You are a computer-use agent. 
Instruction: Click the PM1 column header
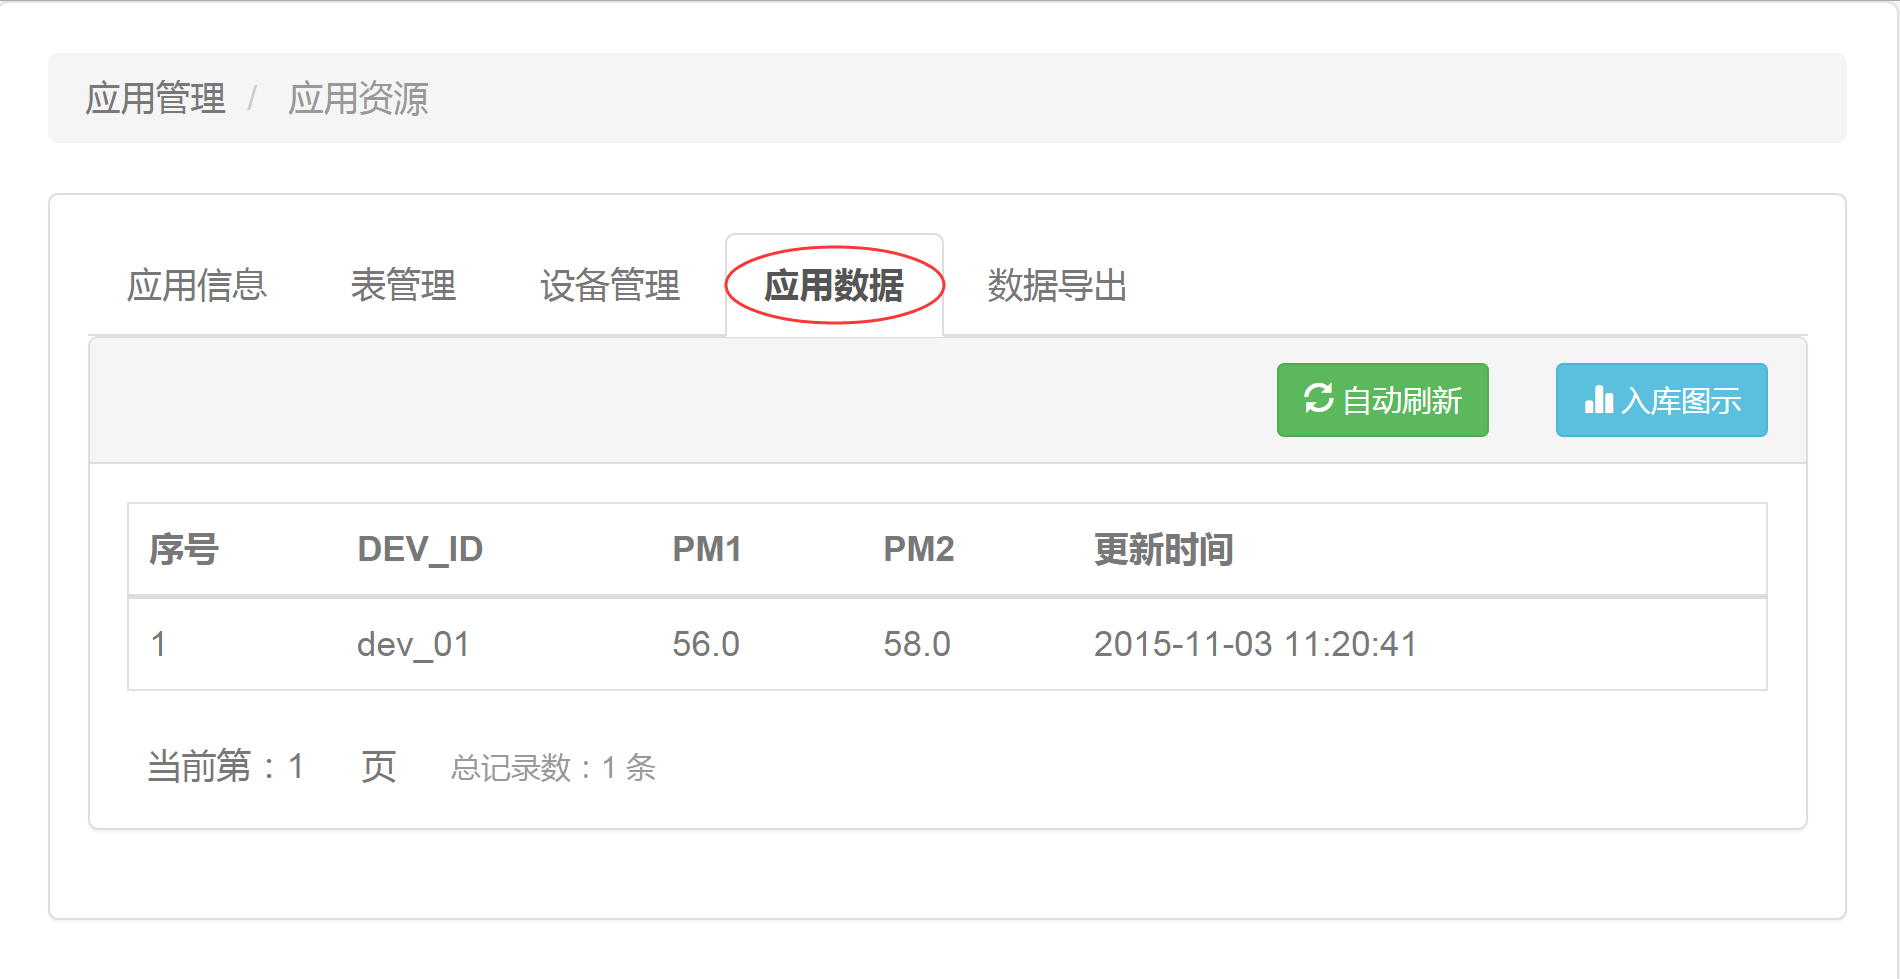[706, 549]
